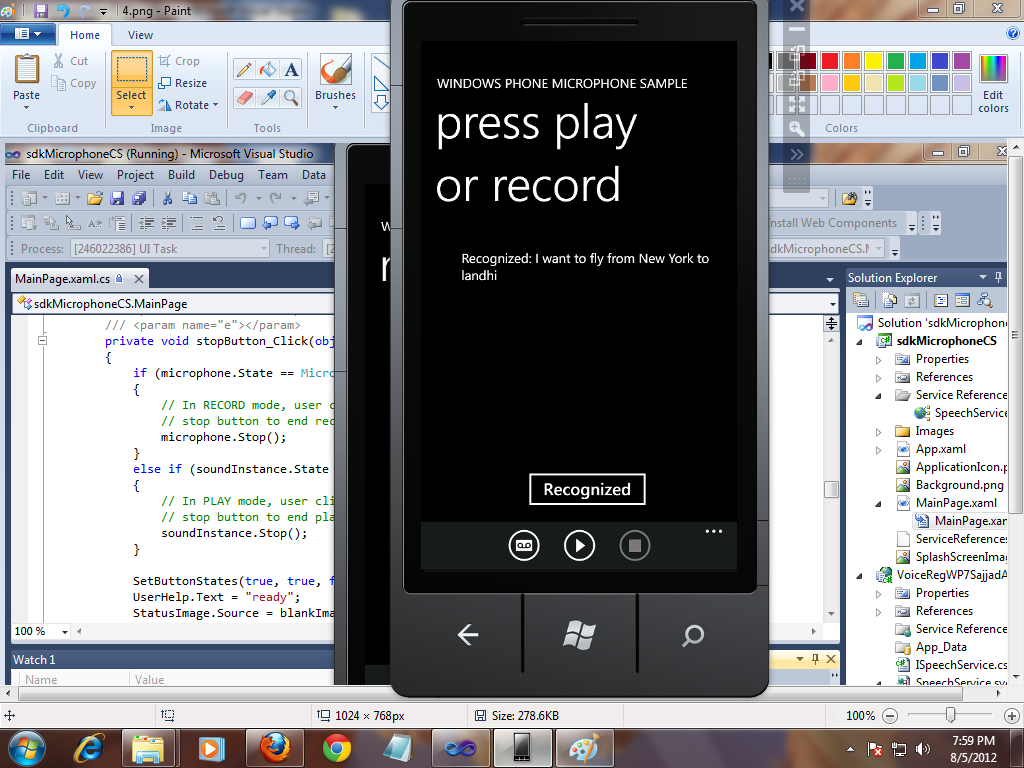Open the Build menu in Visual Studio
The image size is (1024, 768).
click(x=181, y=175)
